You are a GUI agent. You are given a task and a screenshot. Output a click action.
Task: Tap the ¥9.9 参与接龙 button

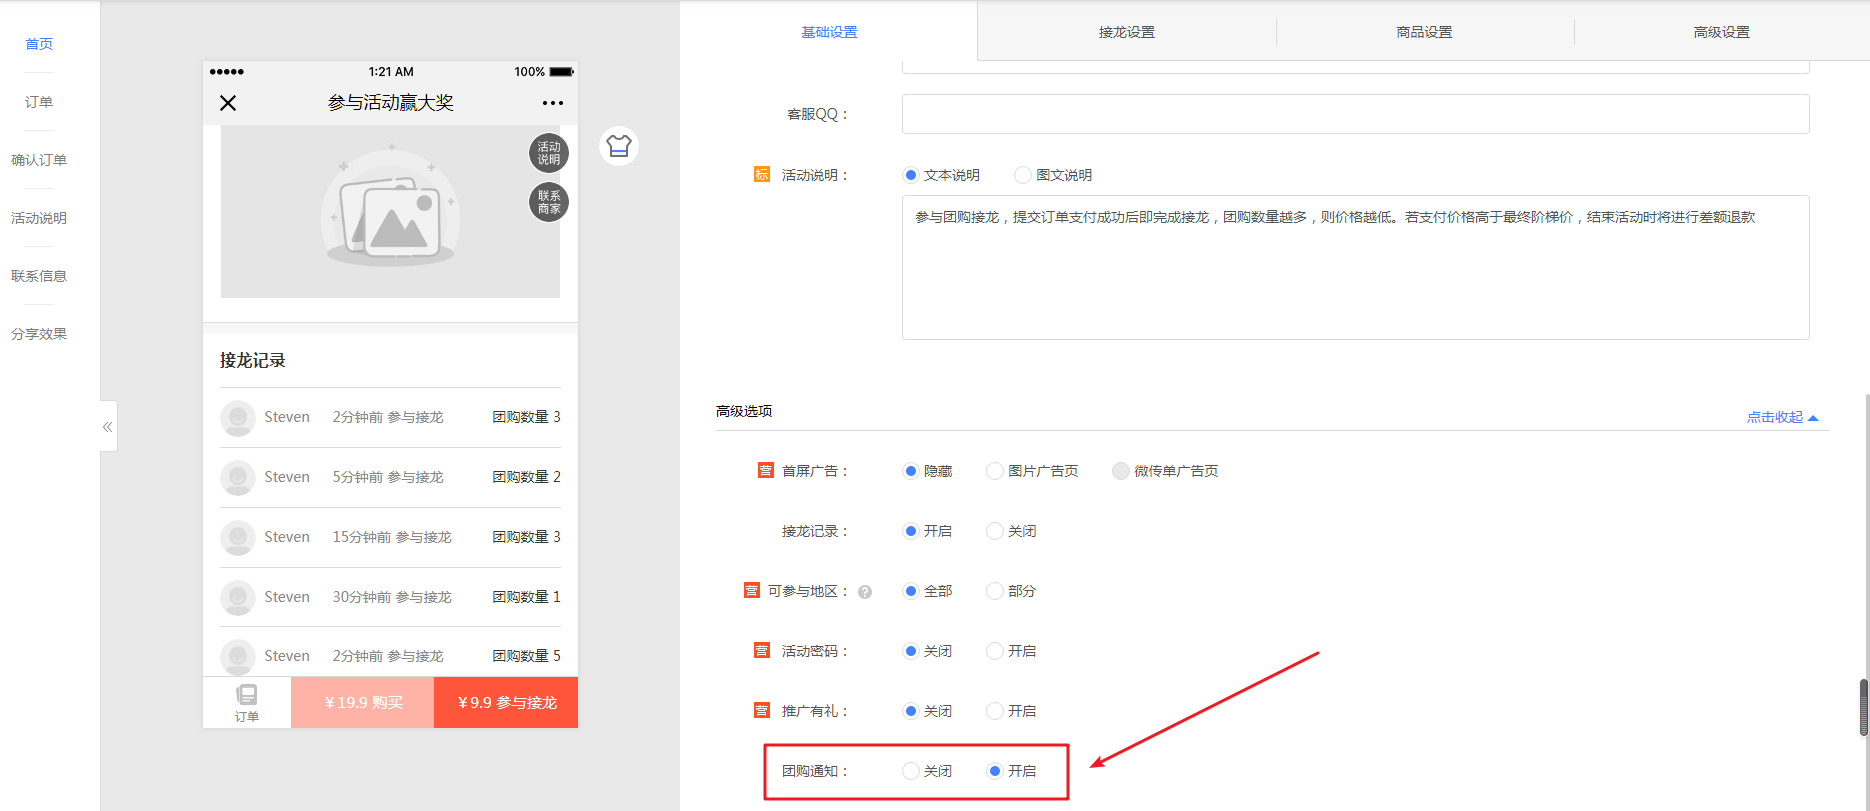tap(506, 702)
